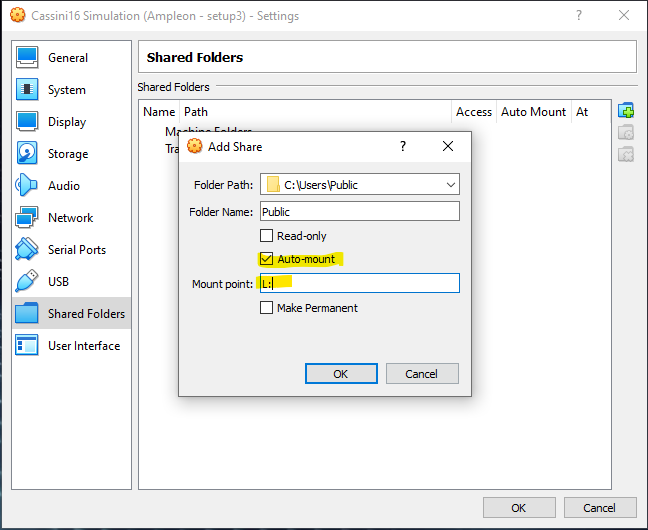Switch to the Network category label
Viewport: 648px width, 530px height.
tap(70, 217)
